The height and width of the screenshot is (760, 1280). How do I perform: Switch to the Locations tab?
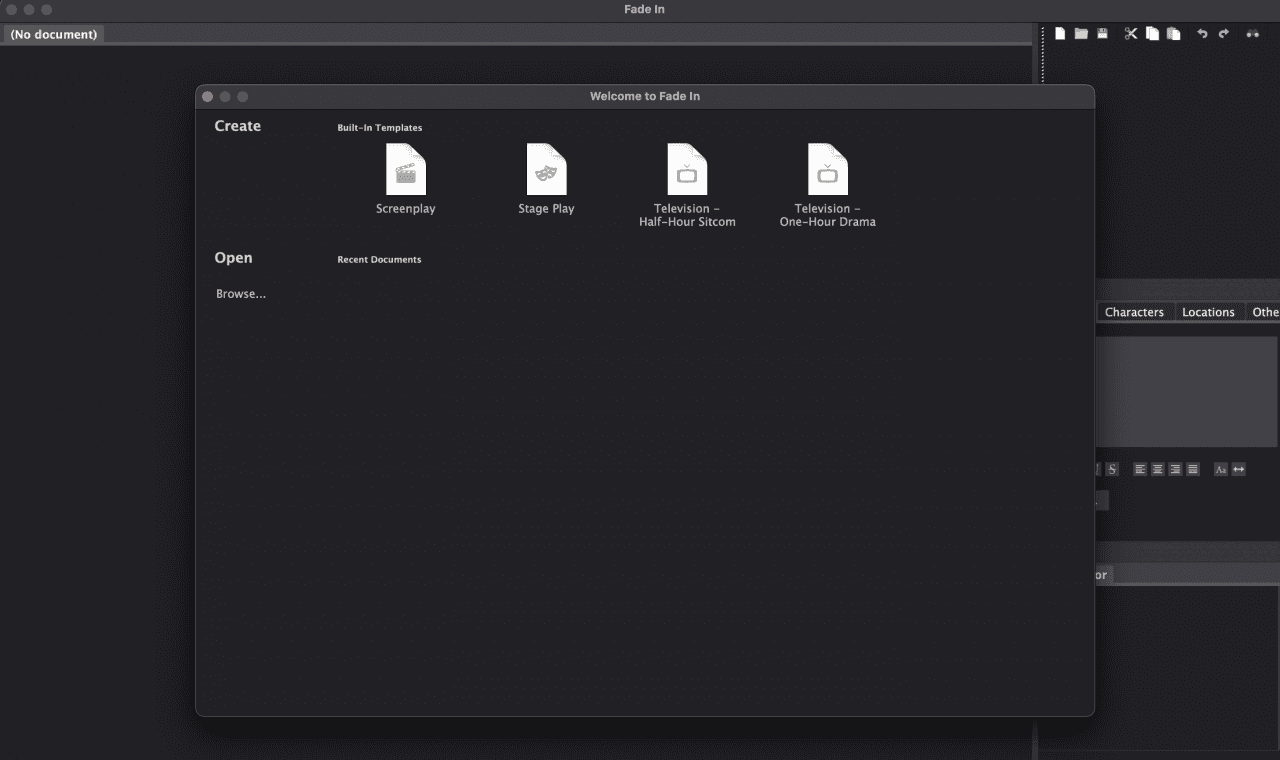pyautogui.click(x=1208, y=311)
